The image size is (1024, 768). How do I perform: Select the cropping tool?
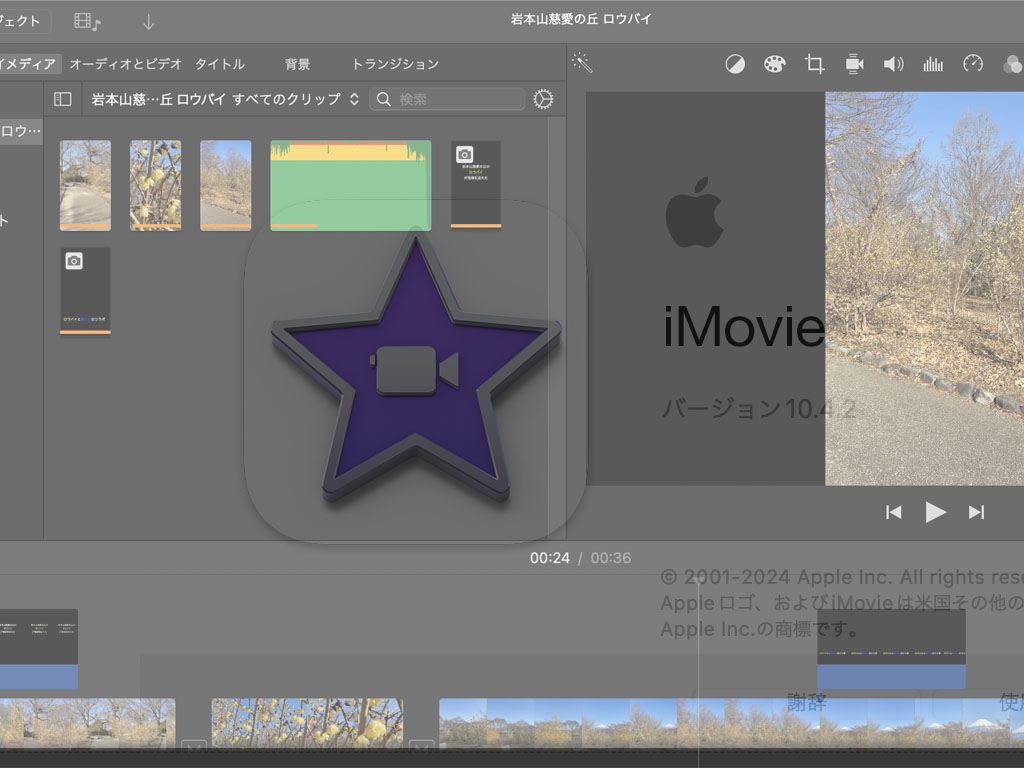tap(815, 64)
